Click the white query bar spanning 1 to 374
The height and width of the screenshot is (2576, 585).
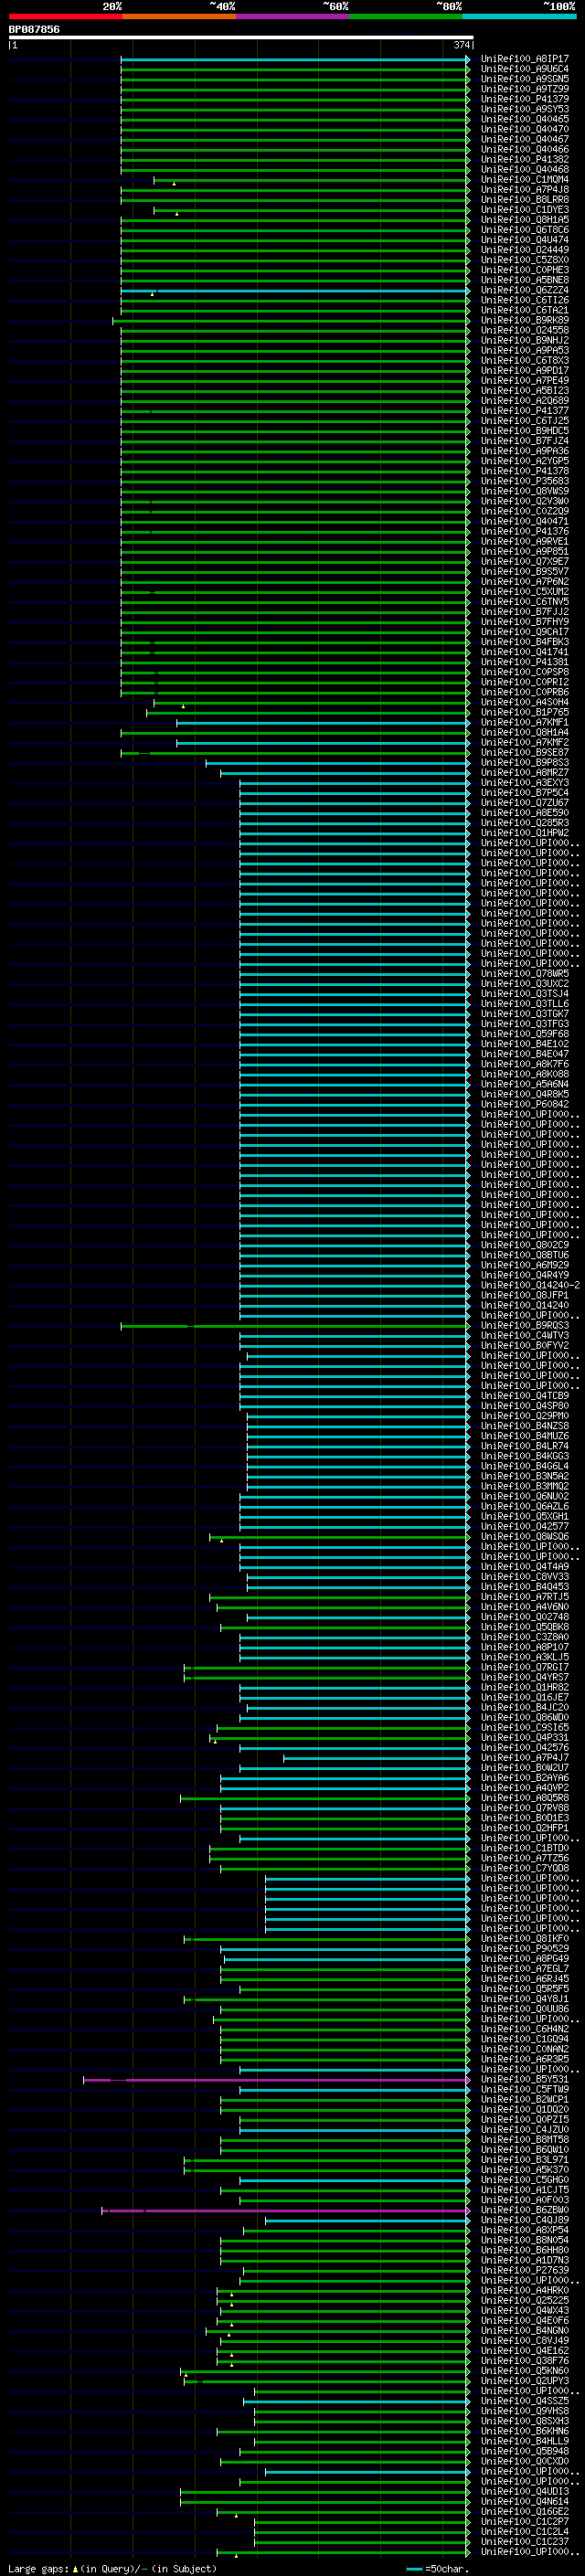point(241,37)
